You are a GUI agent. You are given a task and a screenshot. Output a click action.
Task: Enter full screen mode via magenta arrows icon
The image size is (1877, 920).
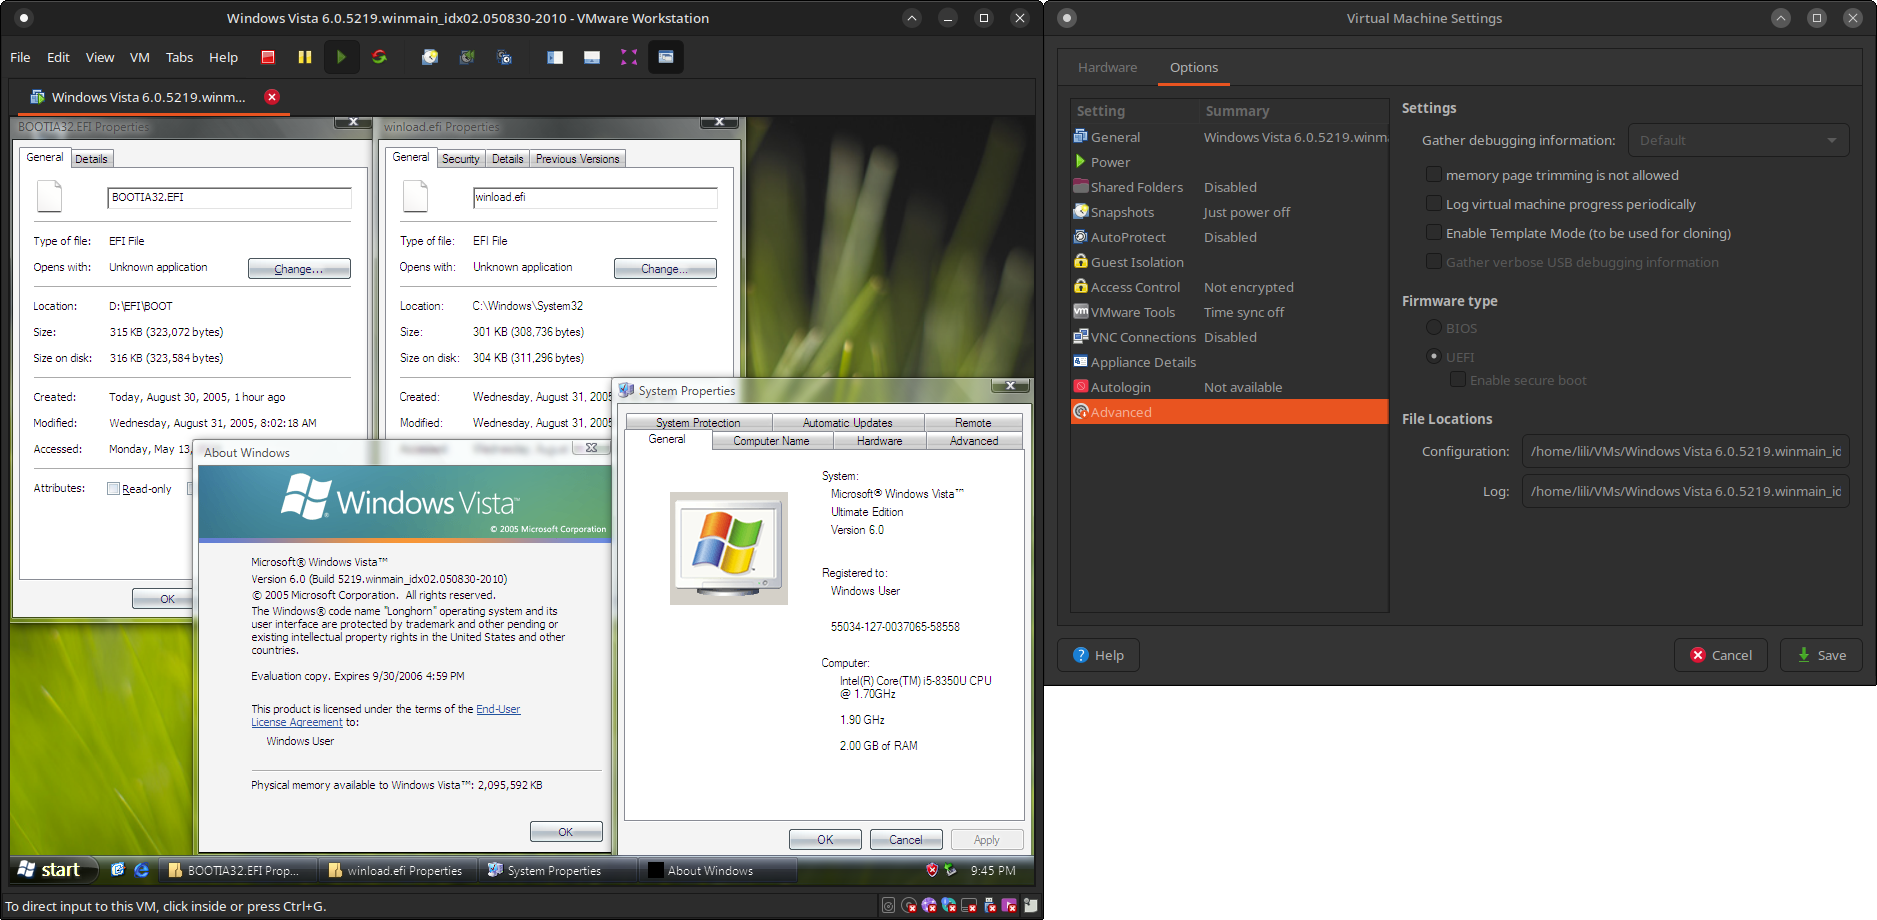(629, 57)
